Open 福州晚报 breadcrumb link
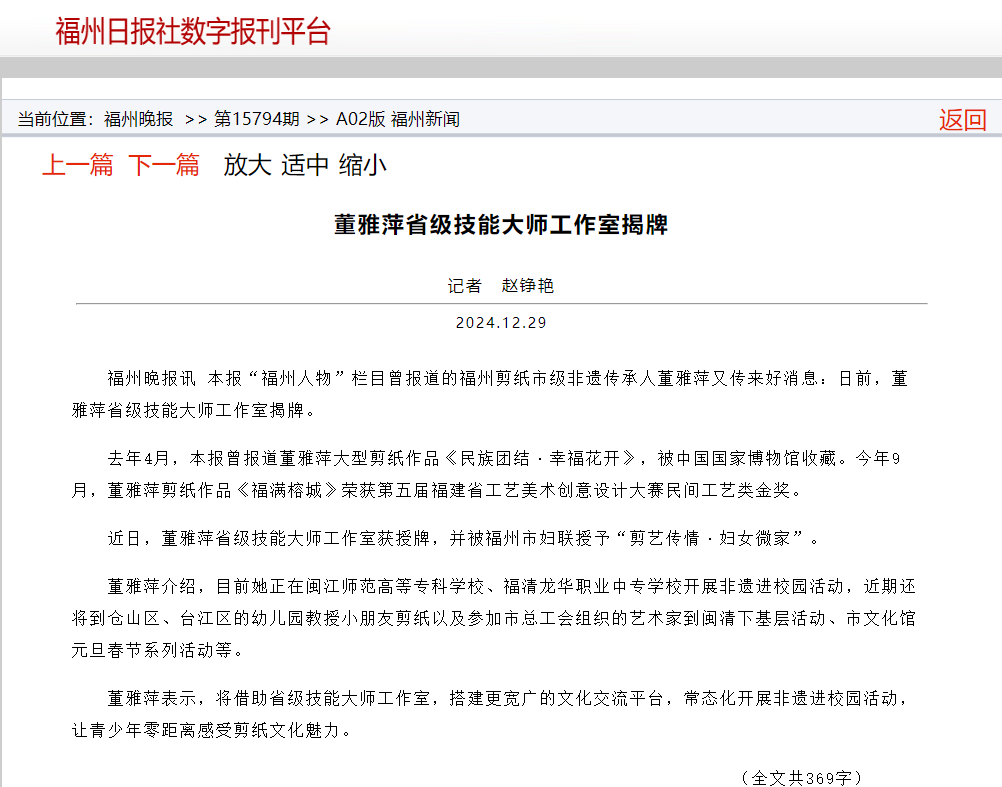 [x=139, y=119]
